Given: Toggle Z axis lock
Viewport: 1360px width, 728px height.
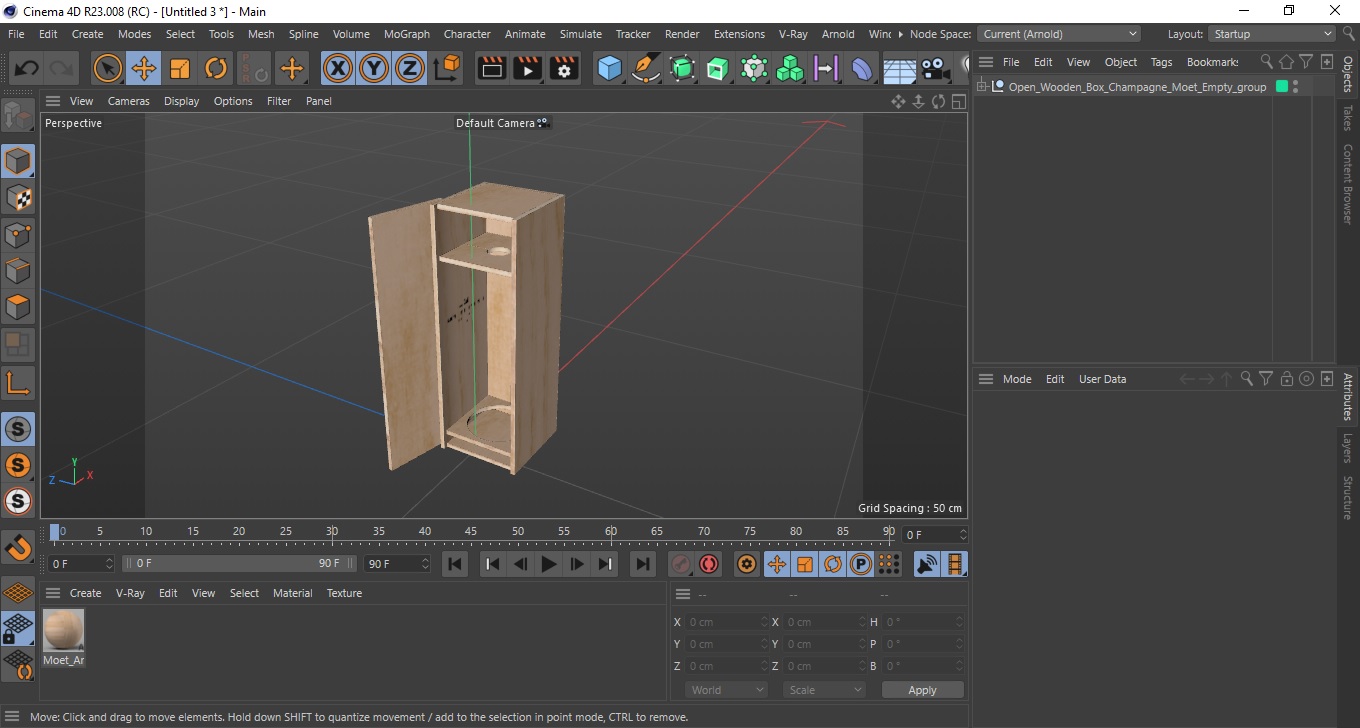Looking at the screenshot, I should tap(410, 69).
